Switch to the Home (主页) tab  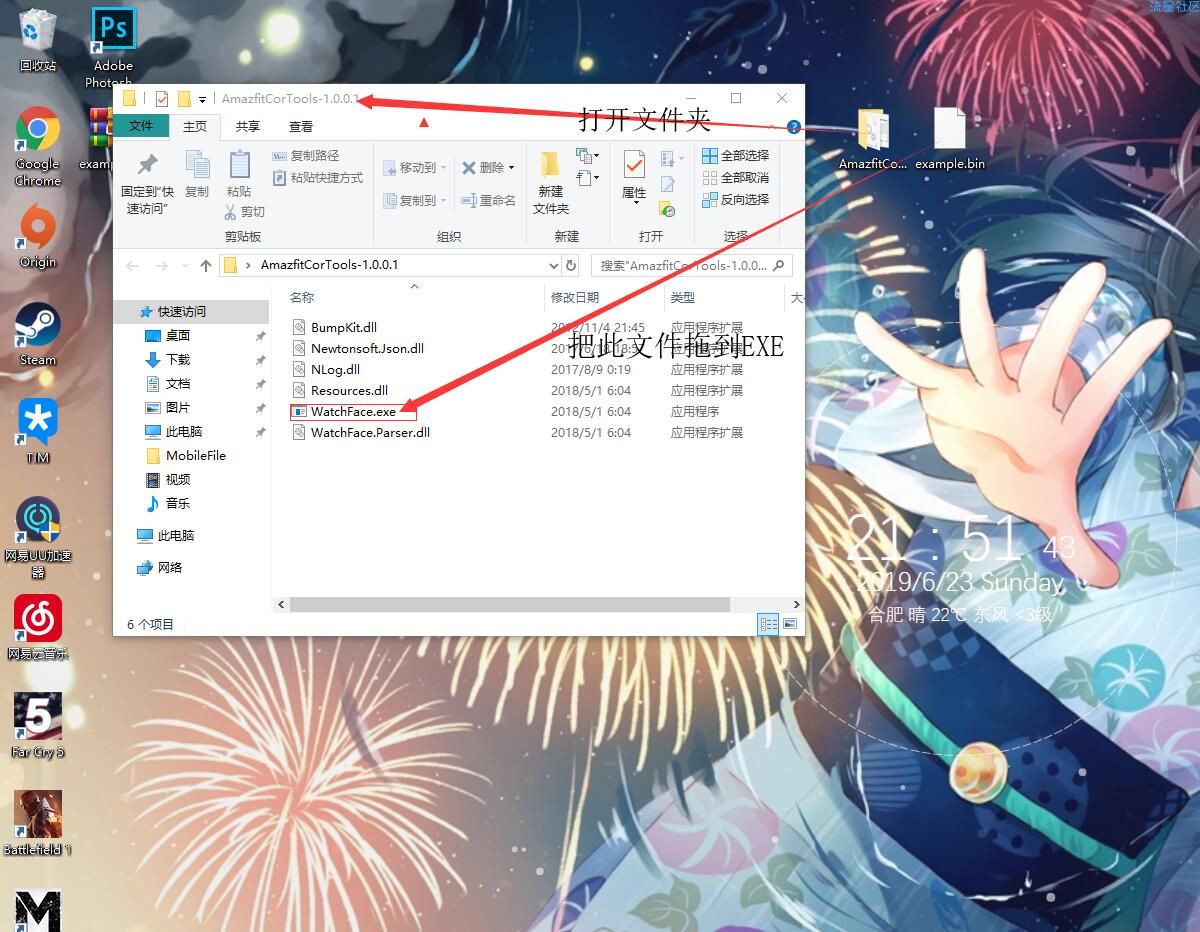coord(194,126)
